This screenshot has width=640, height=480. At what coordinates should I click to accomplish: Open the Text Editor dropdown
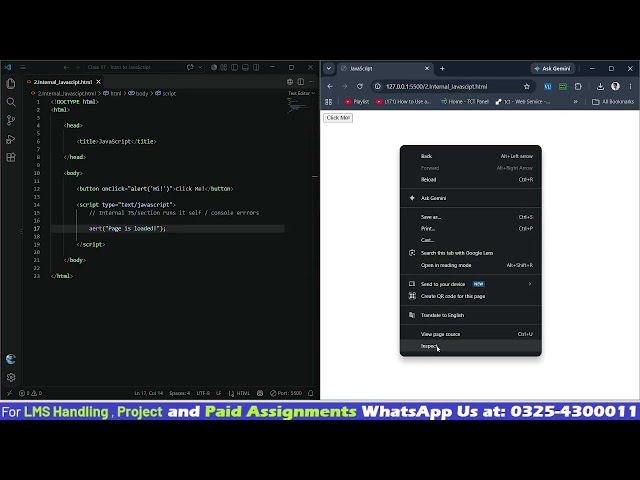click(x=302, y=93)
